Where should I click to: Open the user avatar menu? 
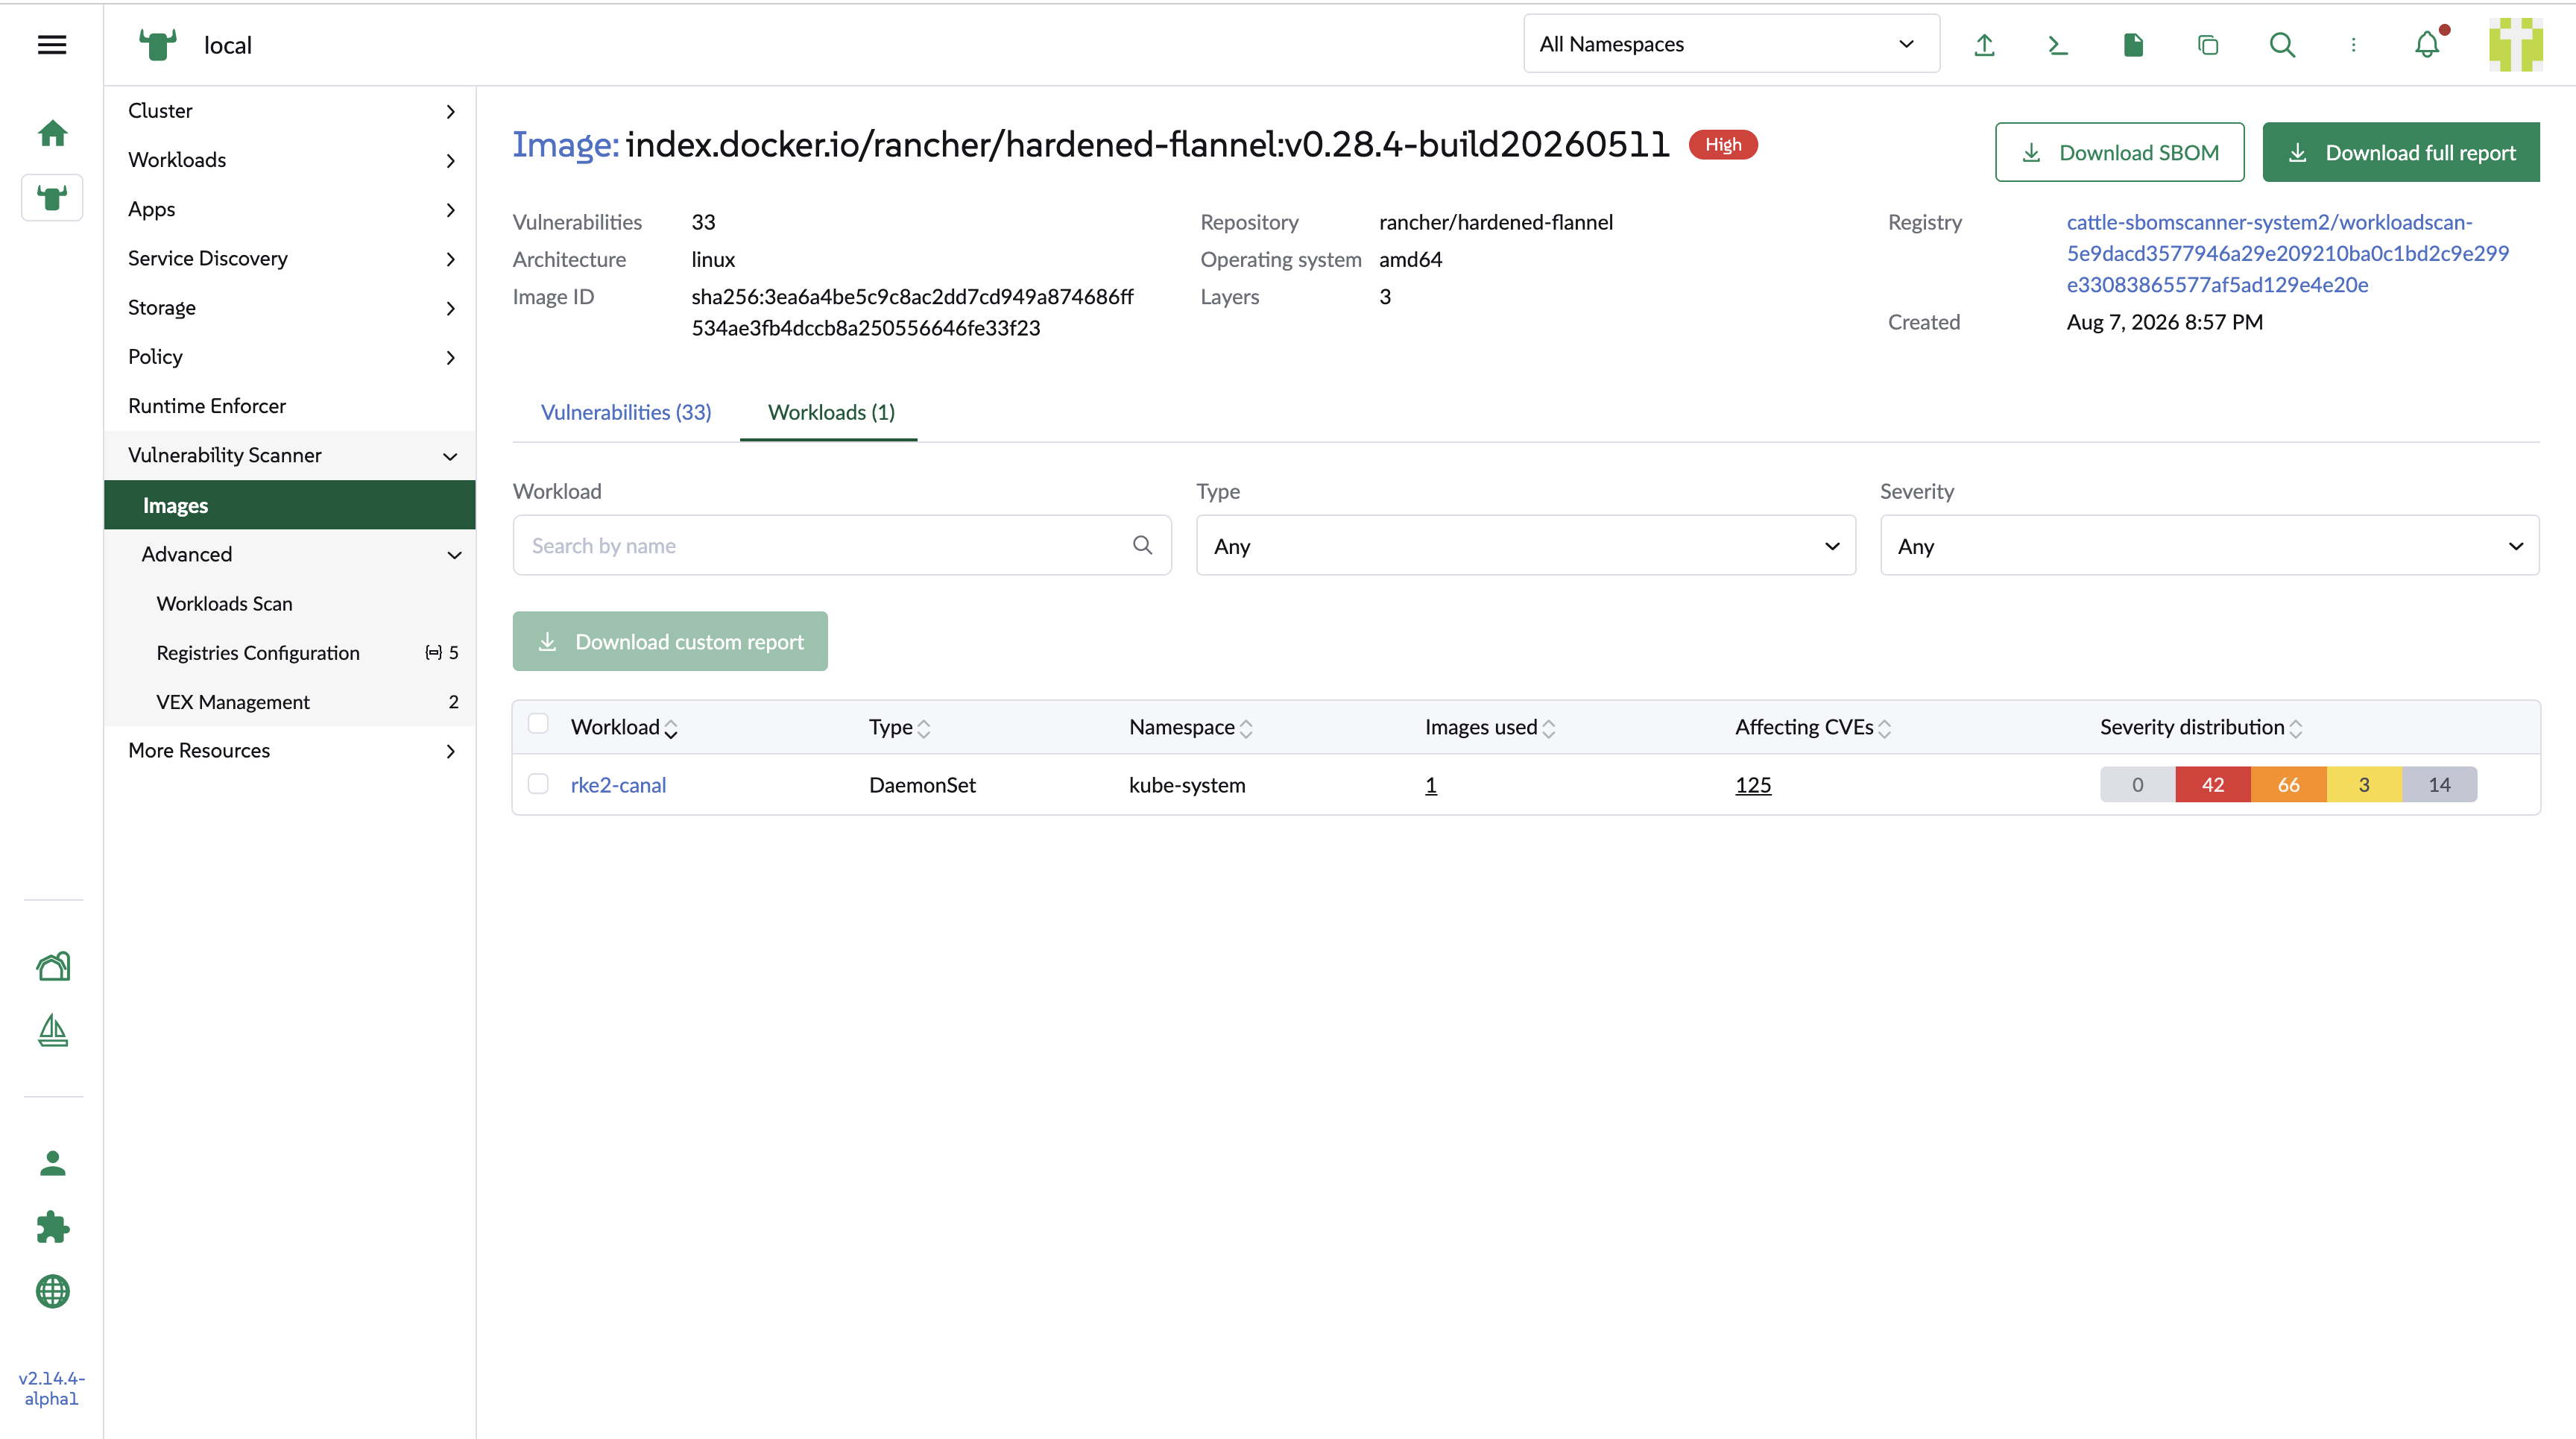pyautogui.click(x=2515, y=44)
